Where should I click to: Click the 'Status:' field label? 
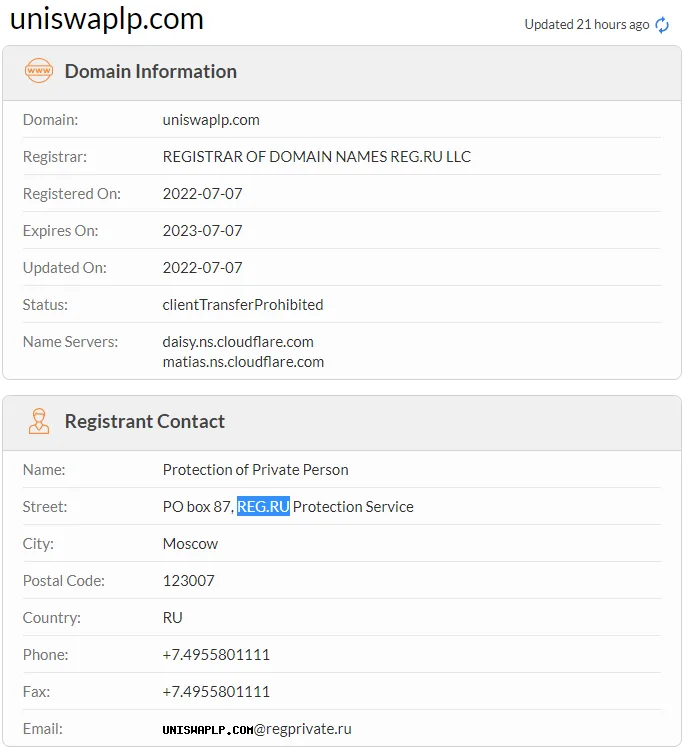(45, 305)
